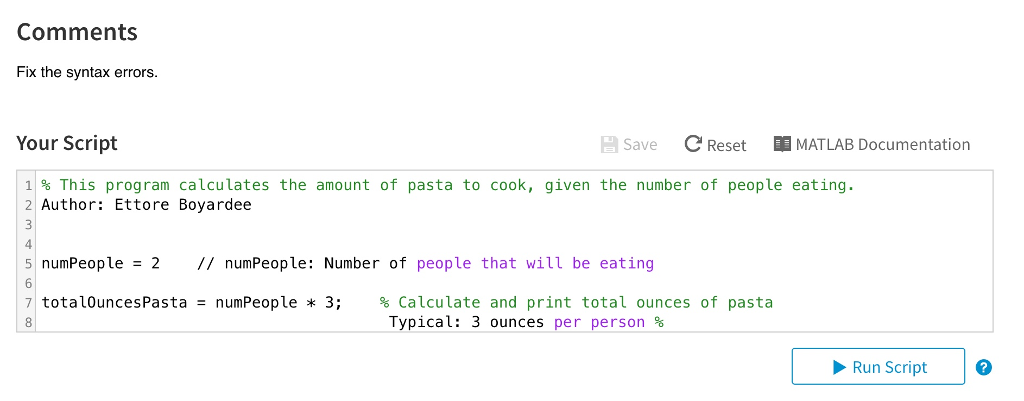This screenshot has width=1024, height=401.
Task: Click the play triangle on Run Script
Action: point(840,368)
